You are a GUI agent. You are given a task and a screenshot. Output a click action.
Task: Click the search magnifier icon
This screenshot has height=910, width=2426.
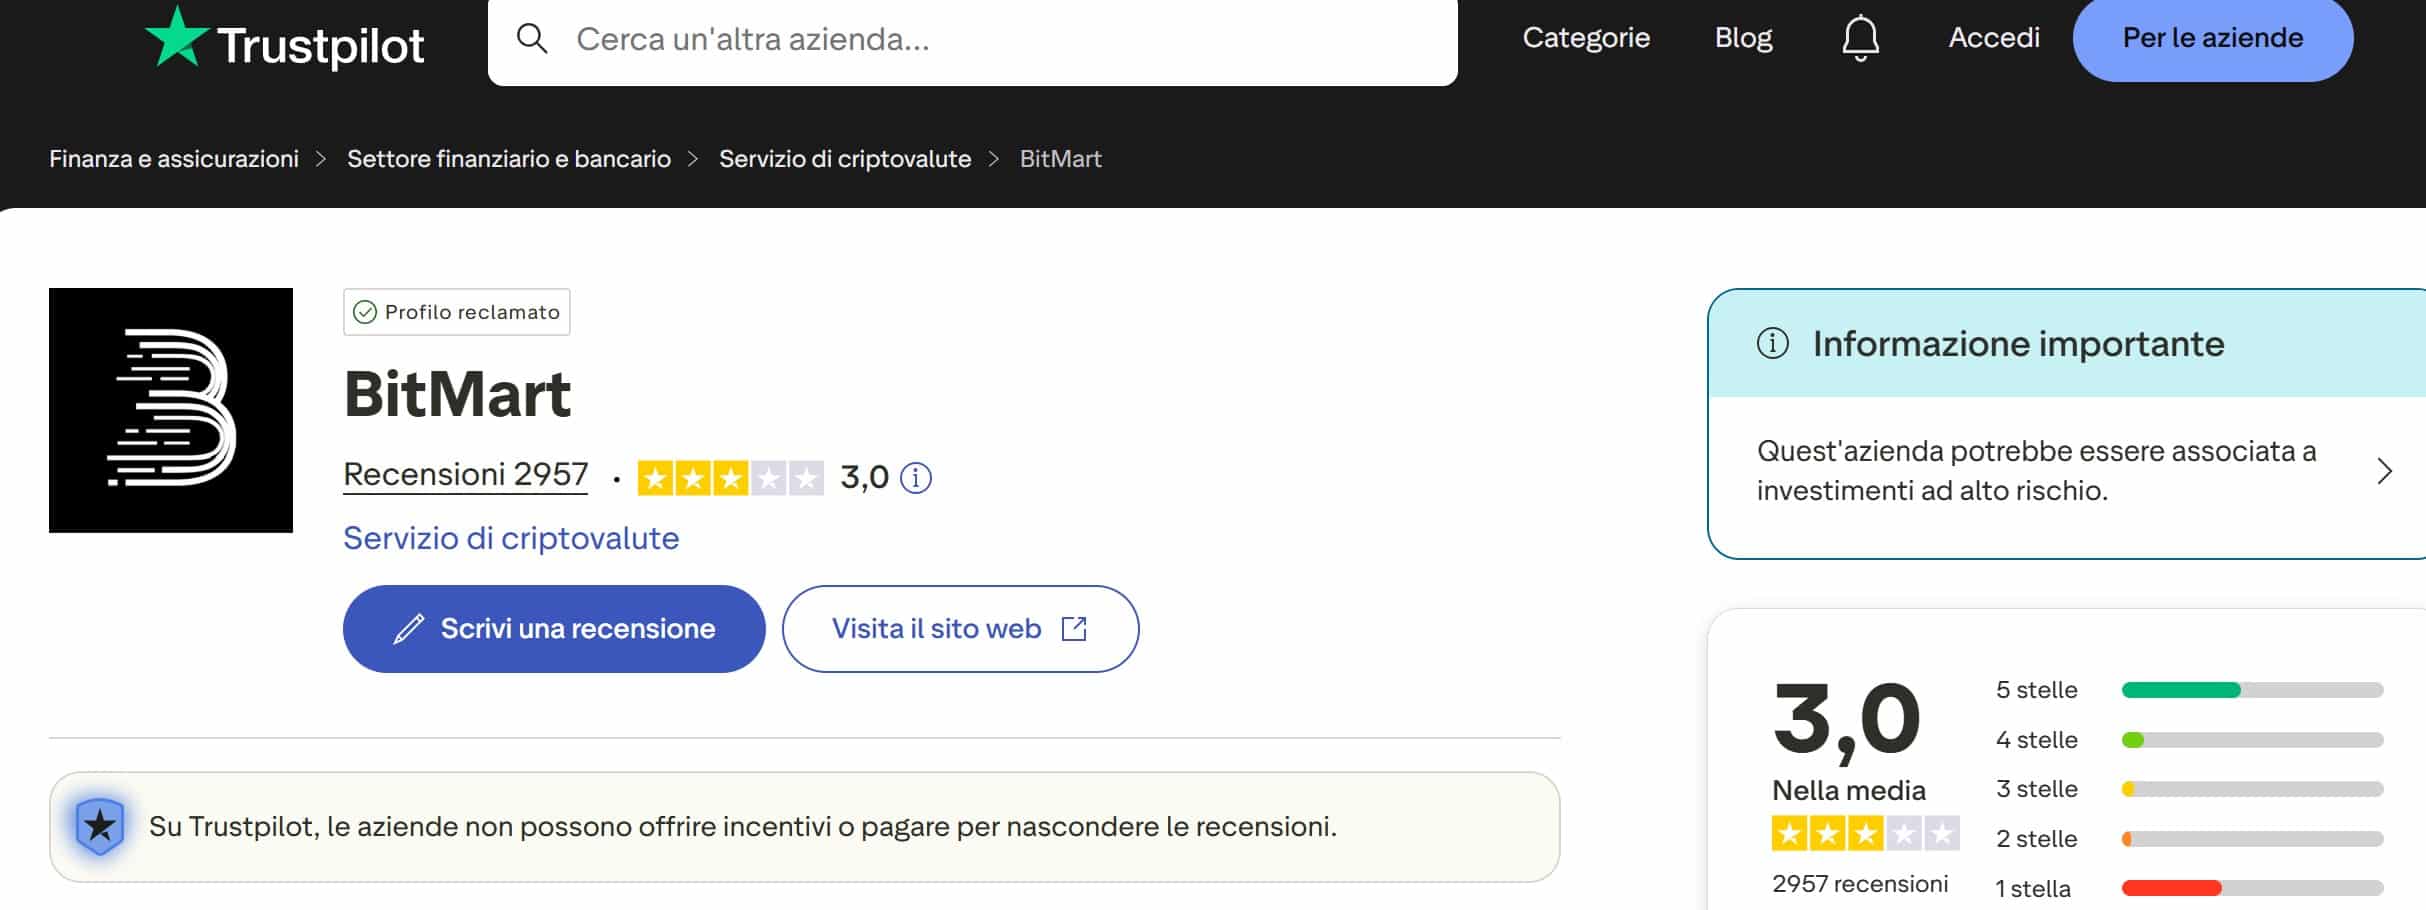(x=533, y=38)
